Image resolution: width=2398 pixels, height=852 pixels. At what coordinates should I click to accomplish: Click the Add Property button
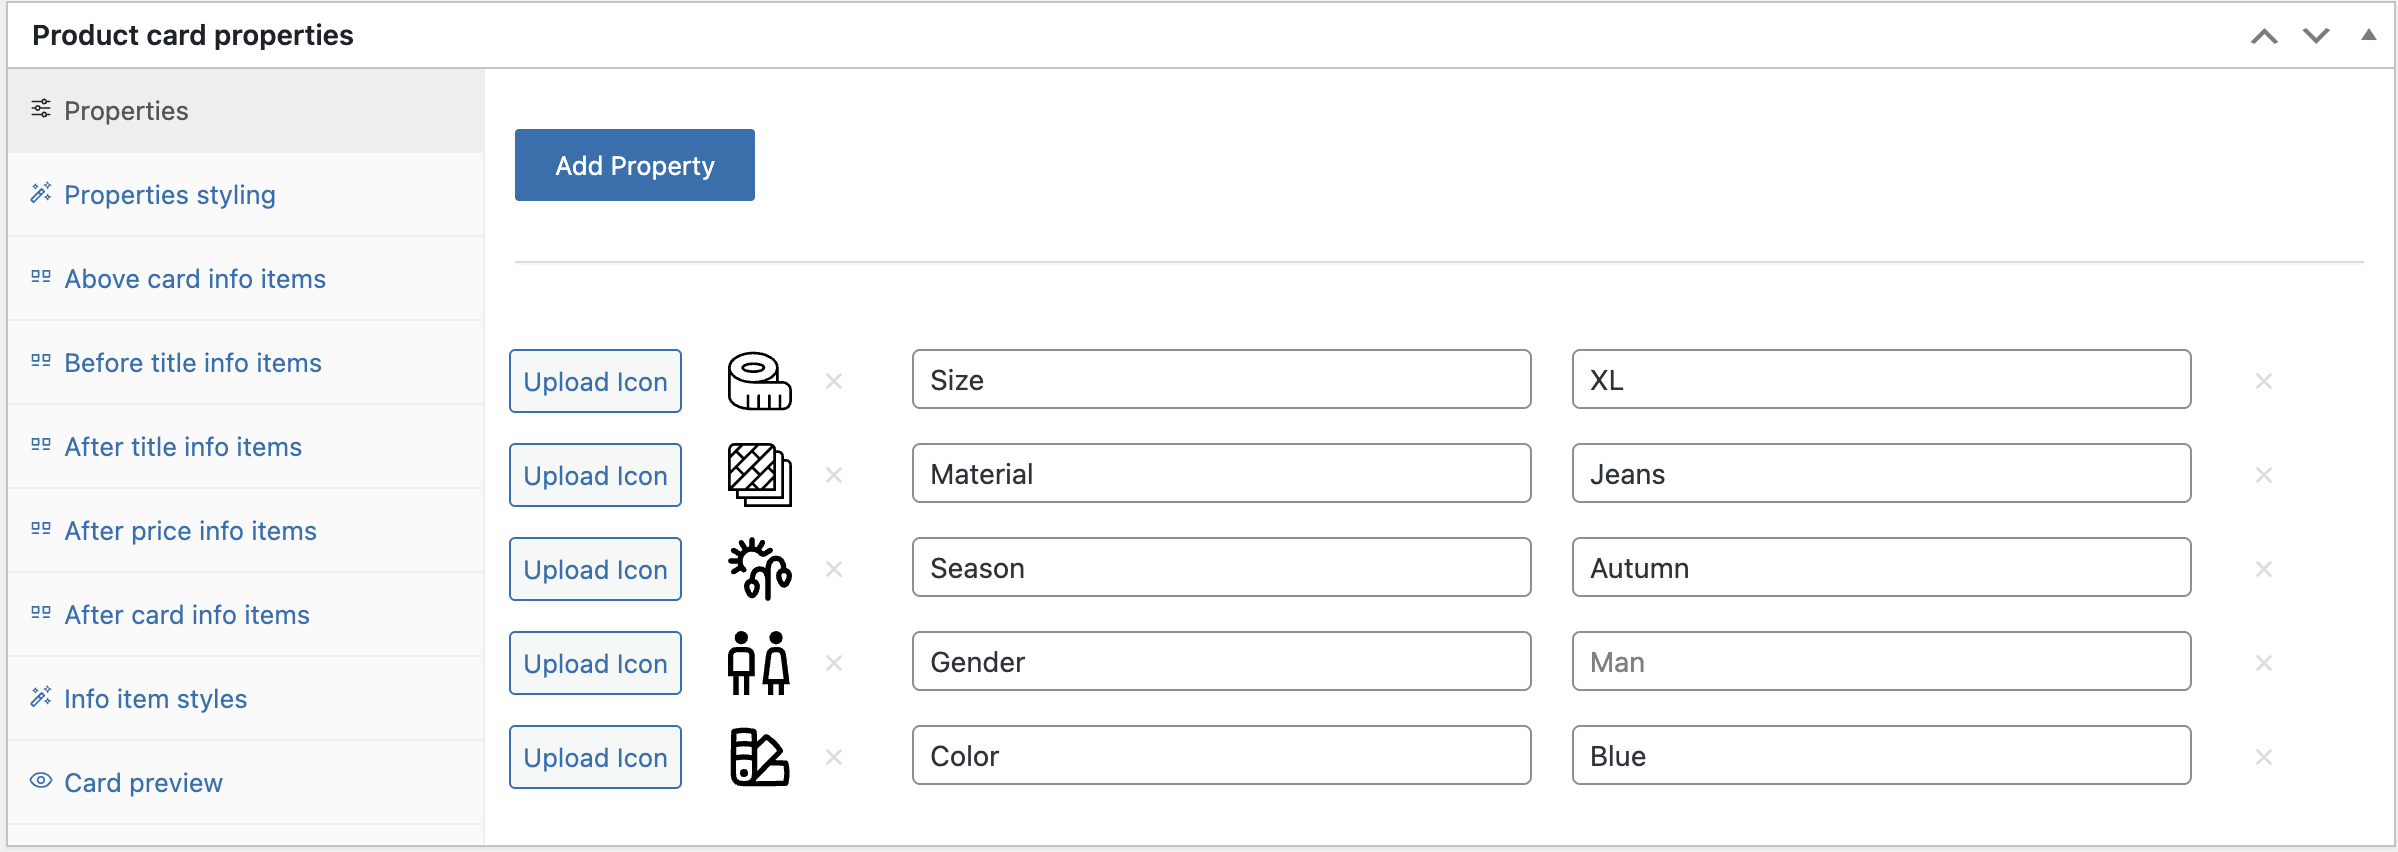pos(635,165)
